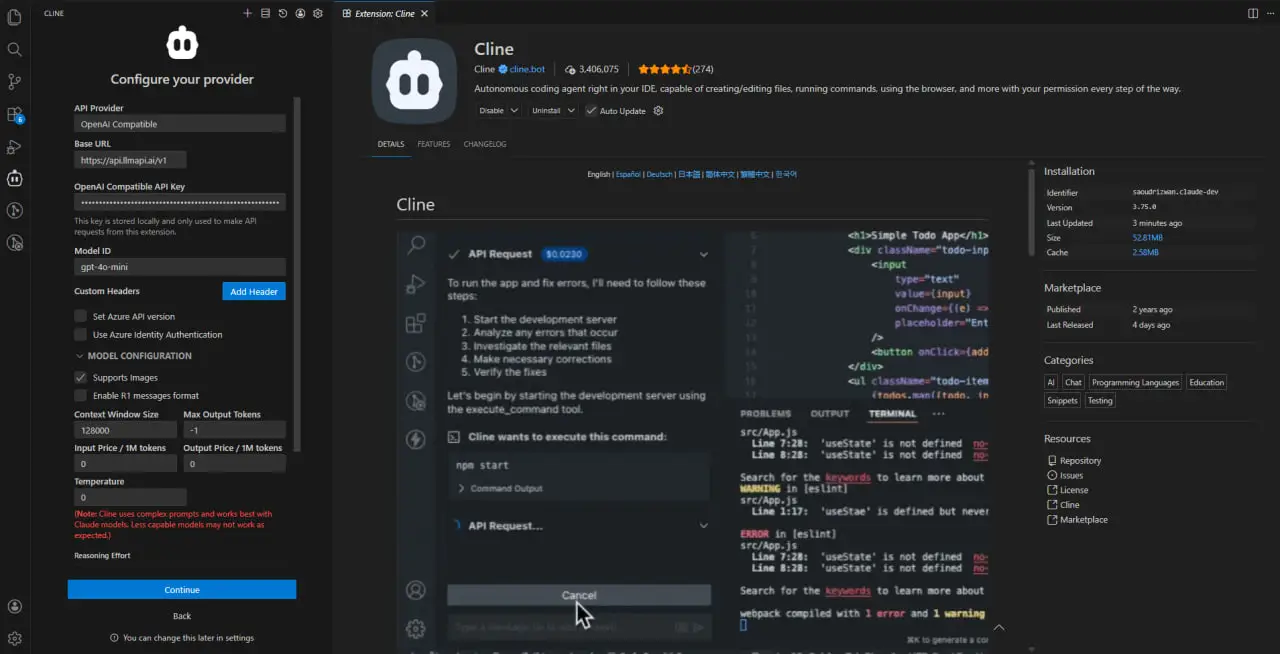Click the Base URL input field

coord(130,160)
